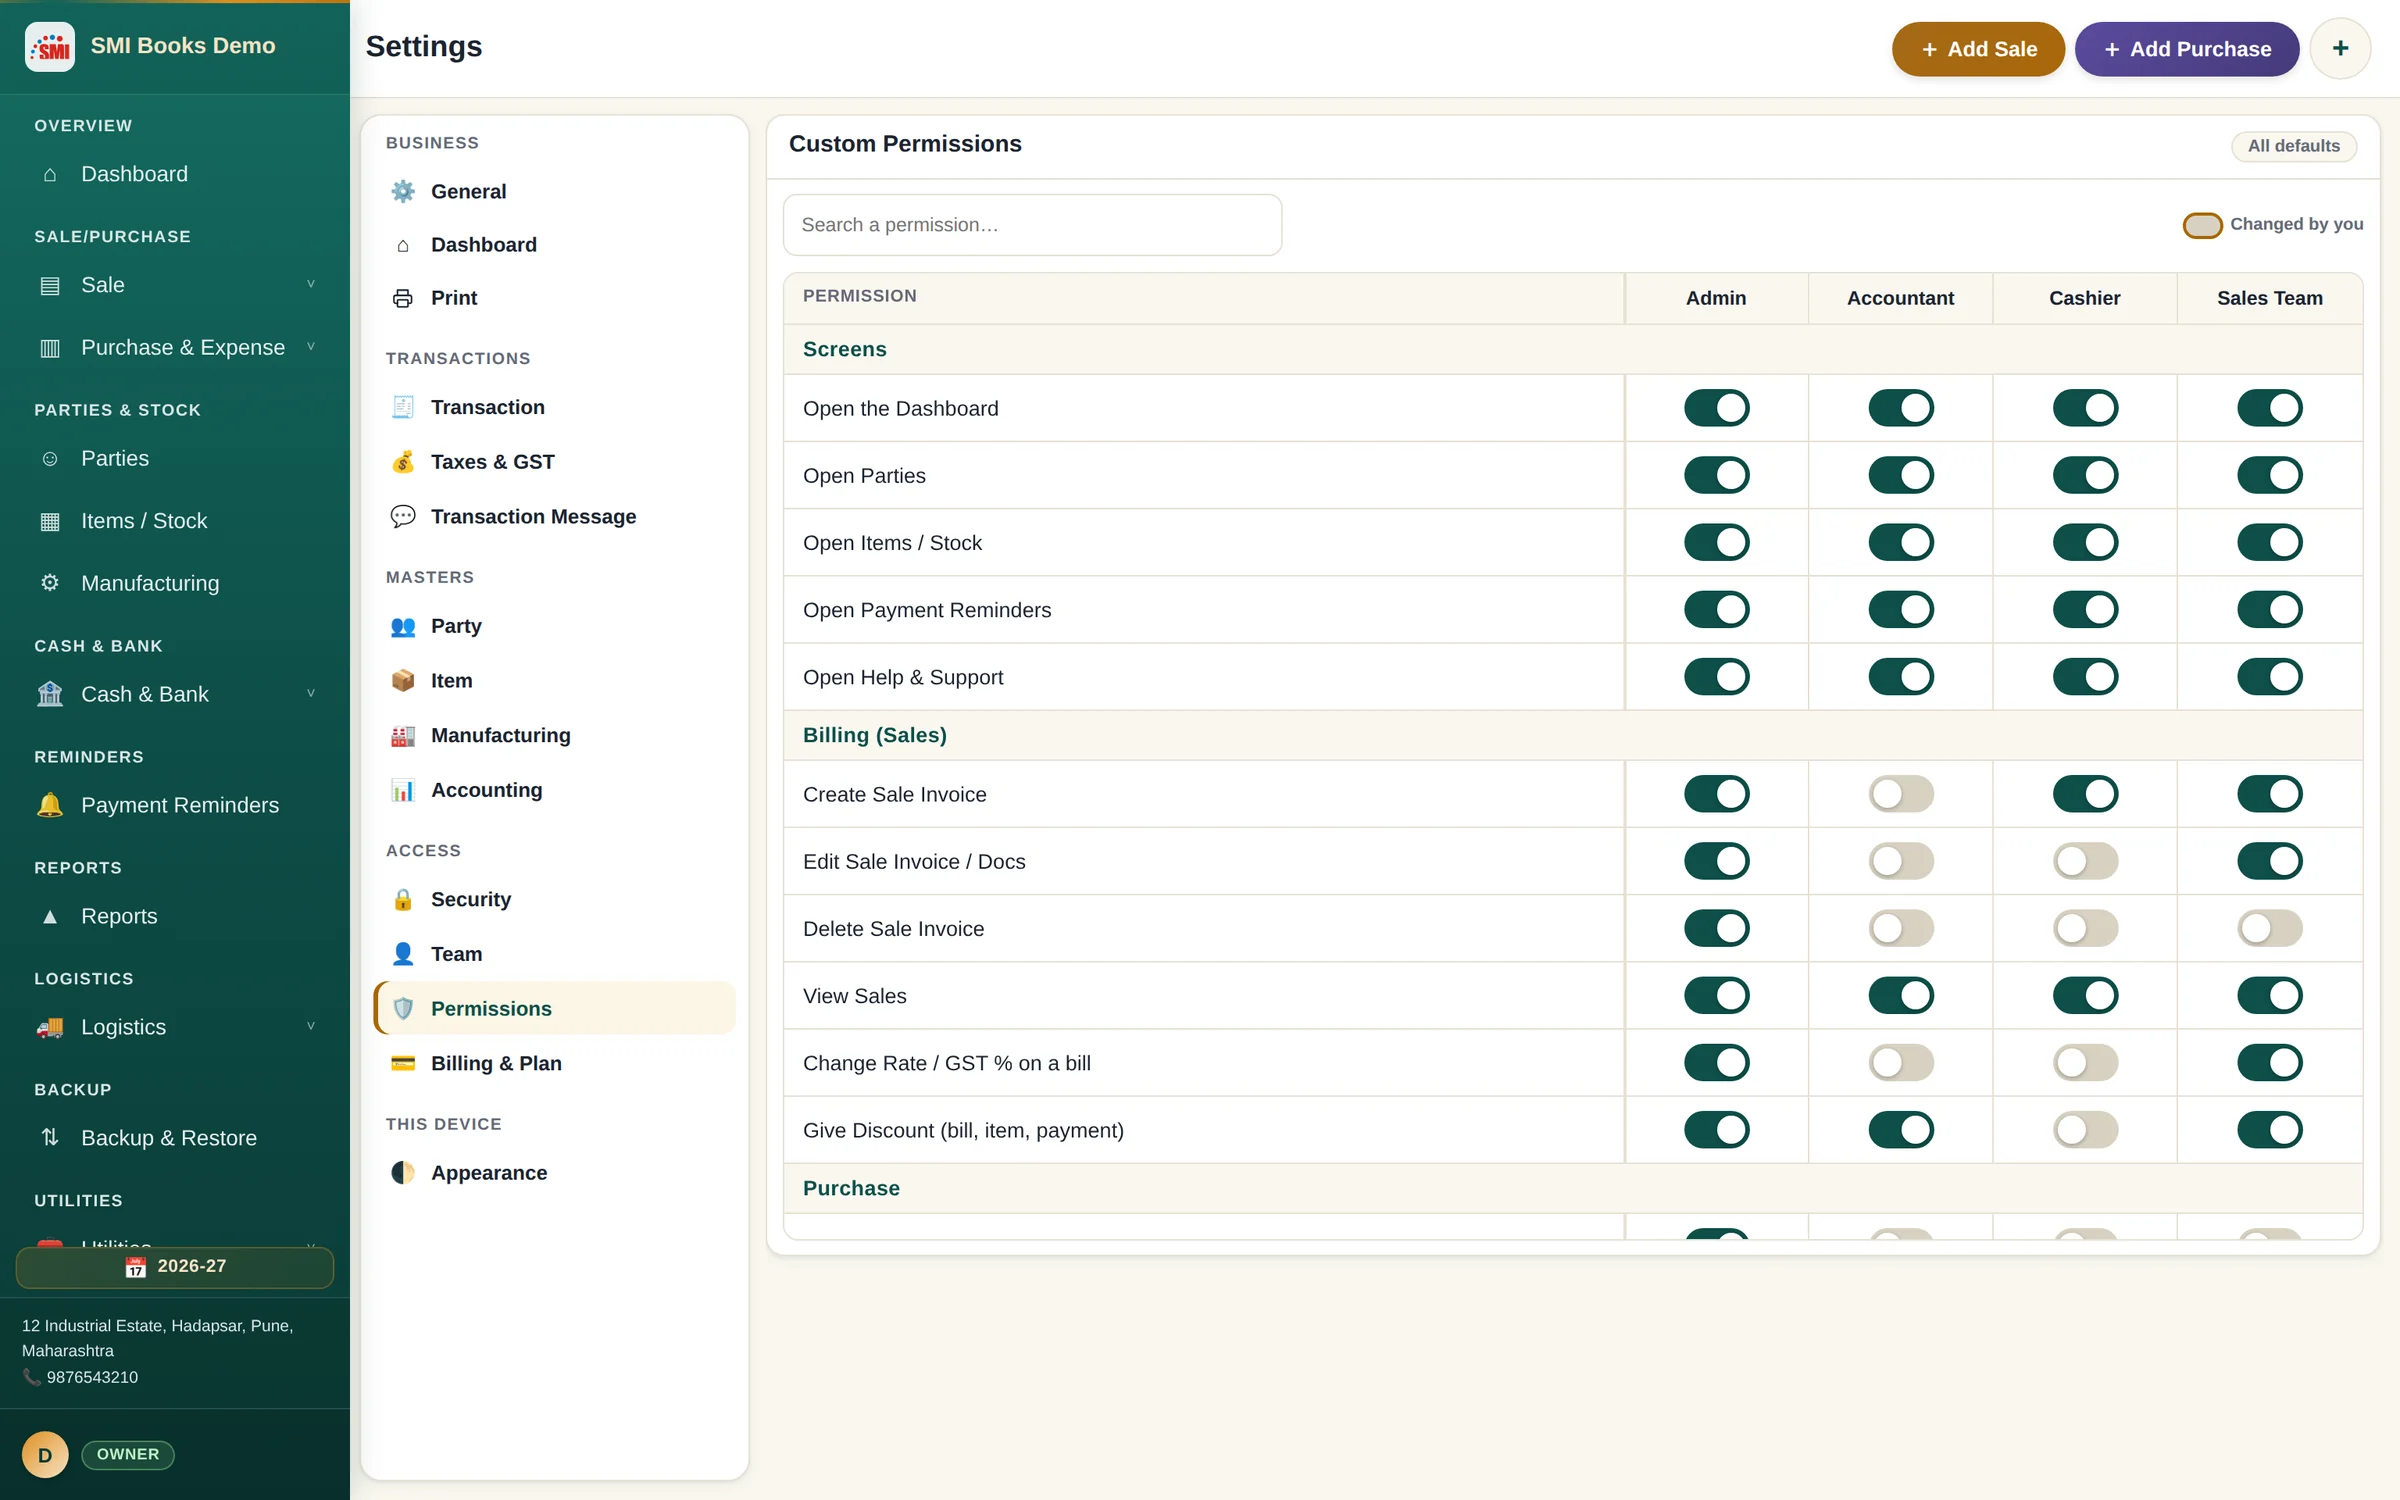
Task: Click the All defaults button
Action: tap(2294, 146)
